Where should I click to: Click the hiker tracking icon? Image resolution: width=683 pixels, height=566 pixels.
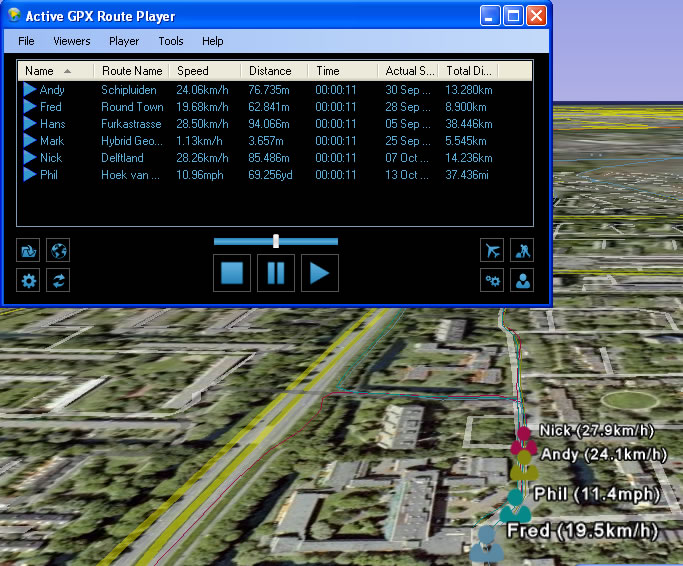point(522,251)
